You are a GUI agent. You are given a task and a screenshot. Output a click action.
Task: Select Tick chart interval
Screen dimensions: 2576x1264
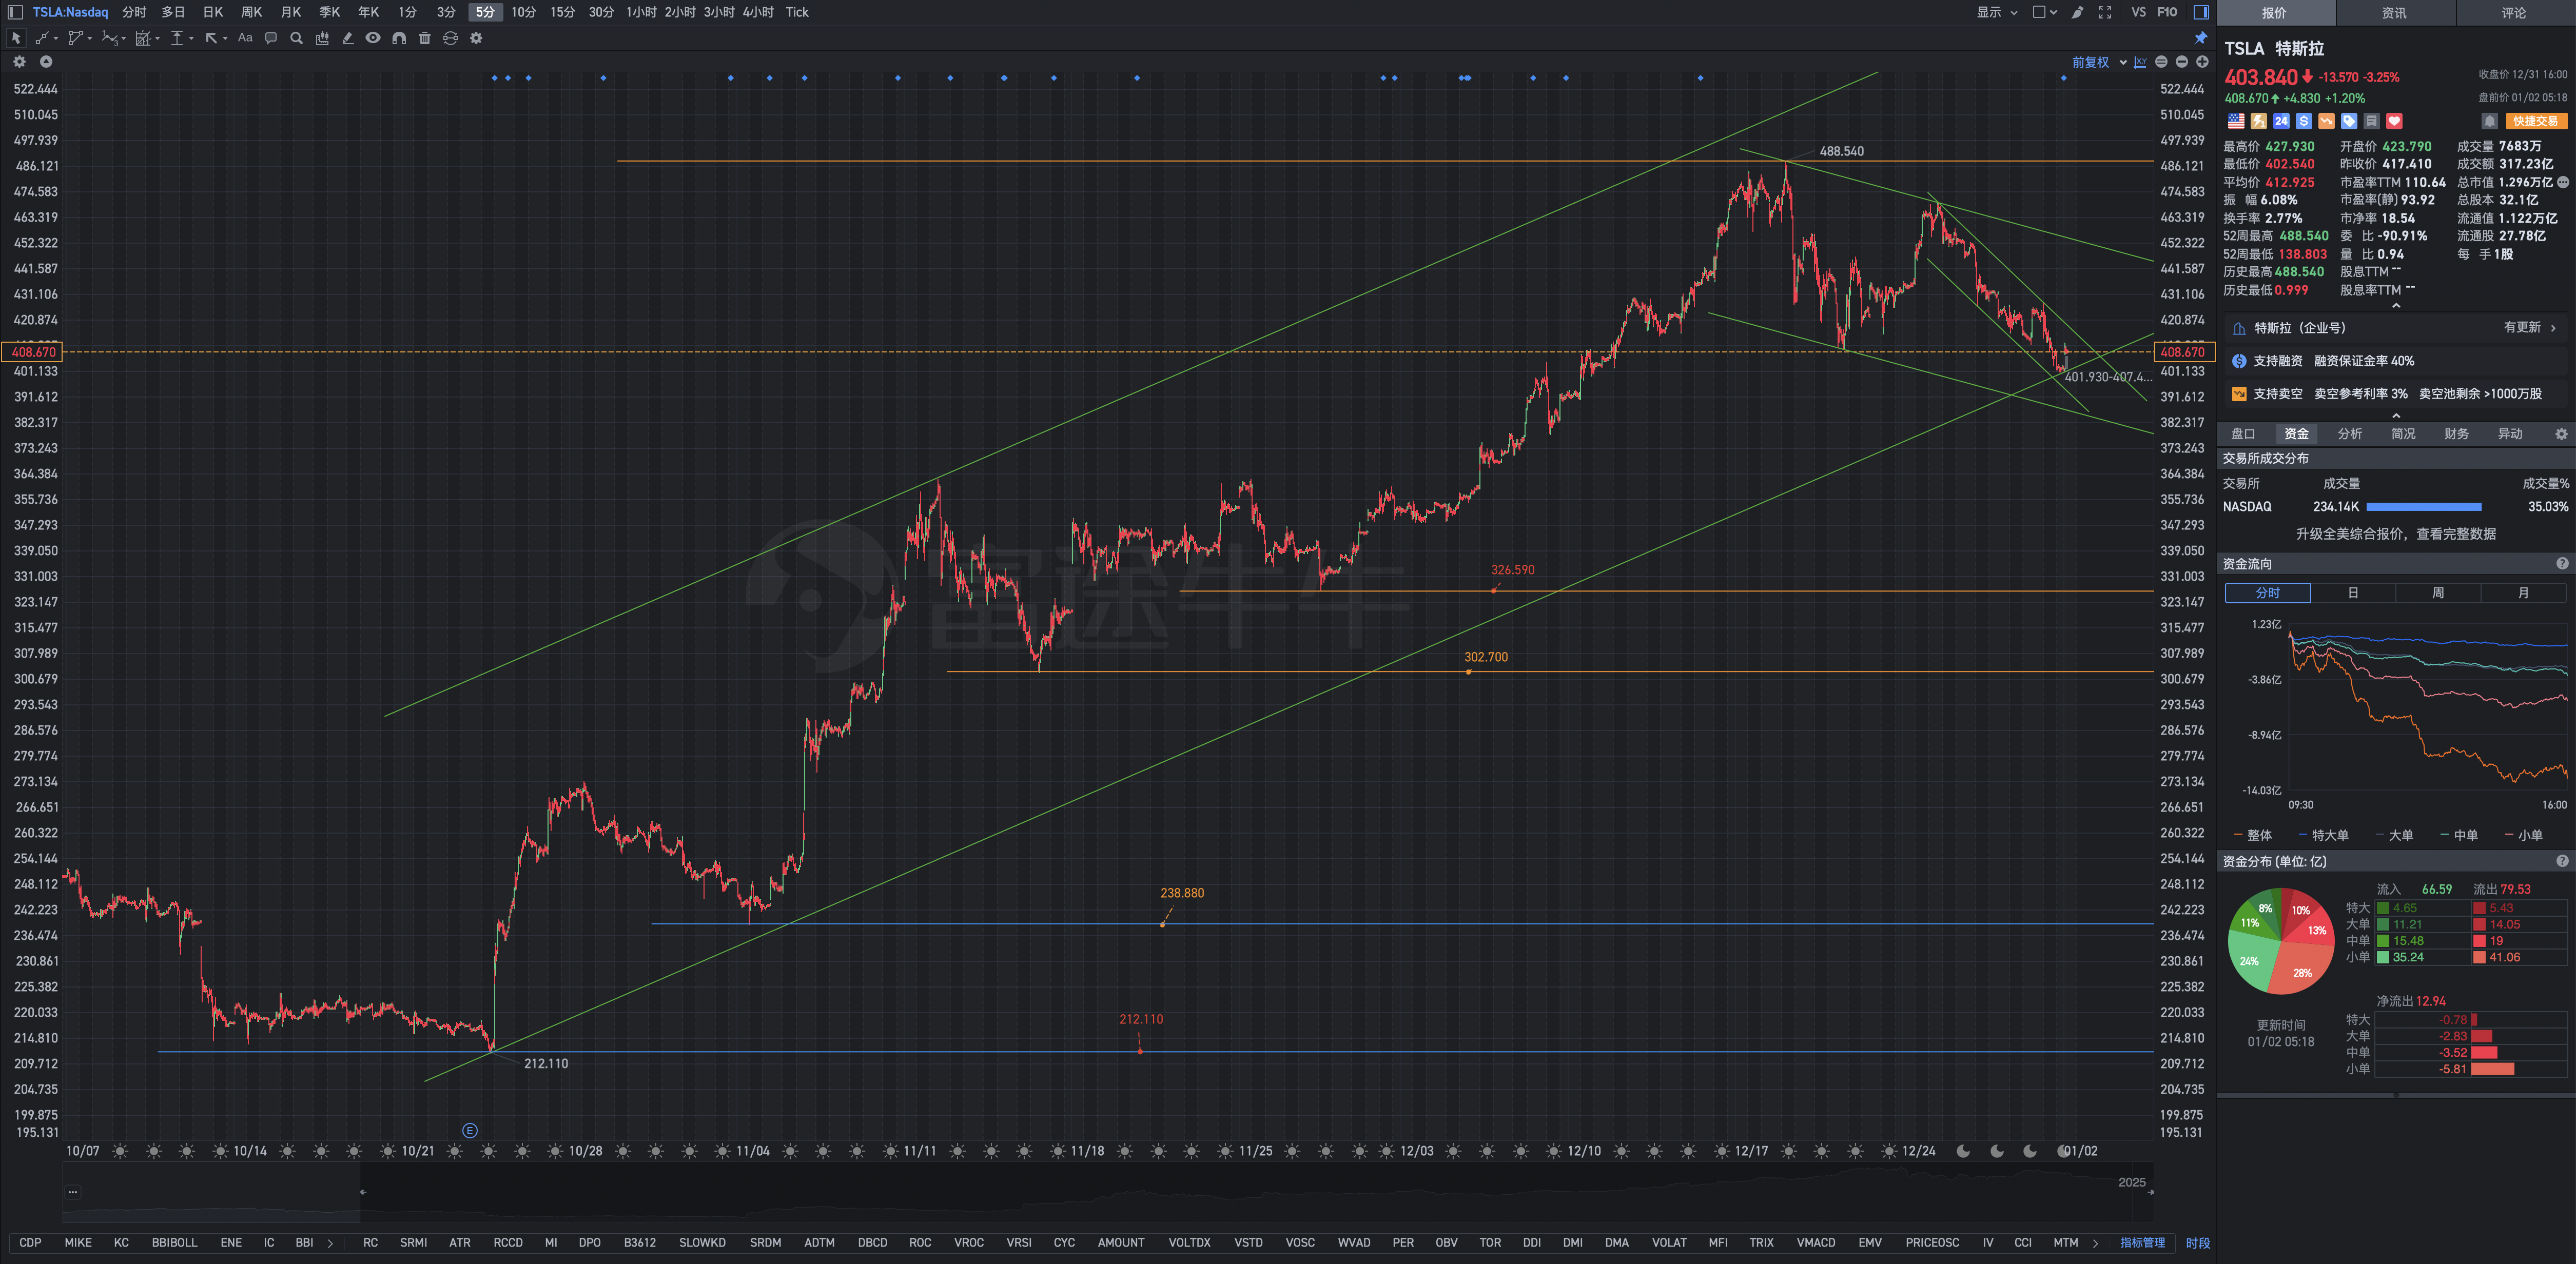point(797,12)
